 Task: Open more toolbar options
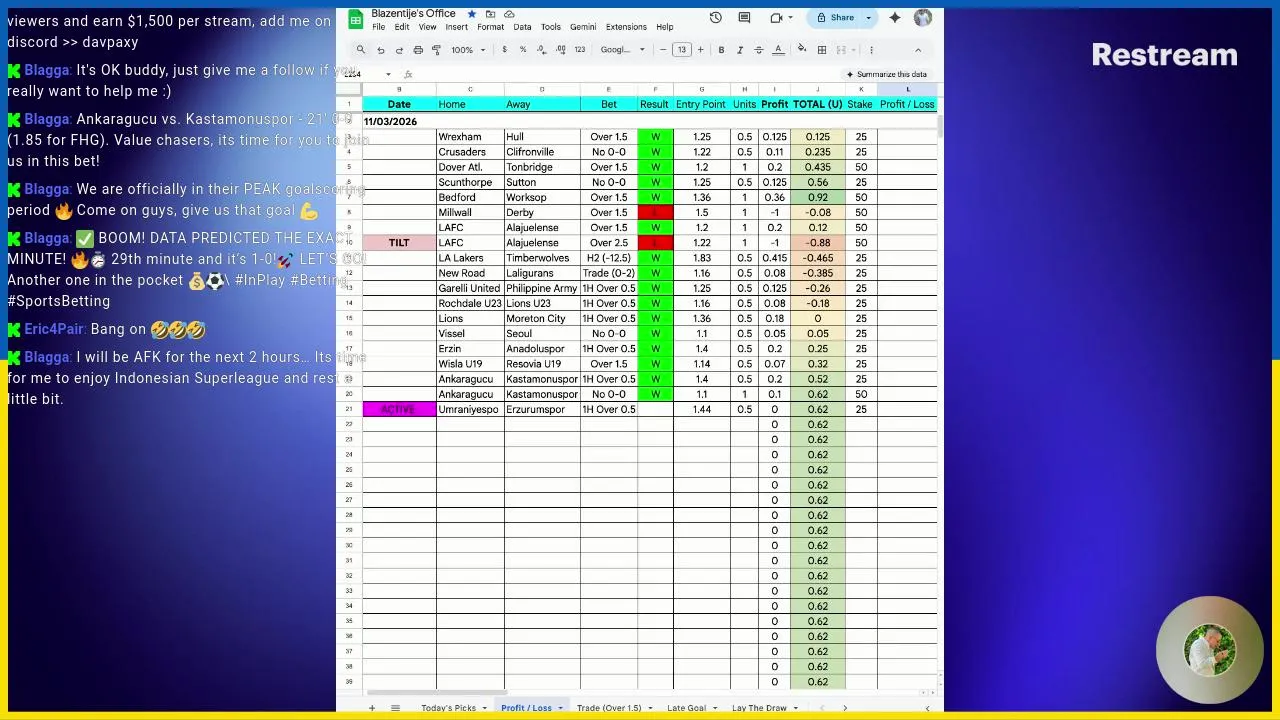871,50
